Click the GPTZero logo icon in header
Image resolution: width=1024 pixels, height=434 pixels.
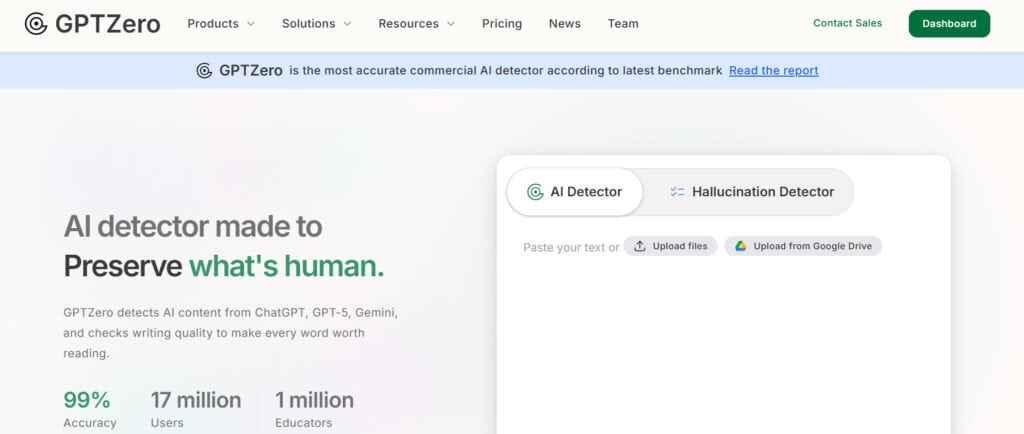pyautogui.click(x=36, y=24)
